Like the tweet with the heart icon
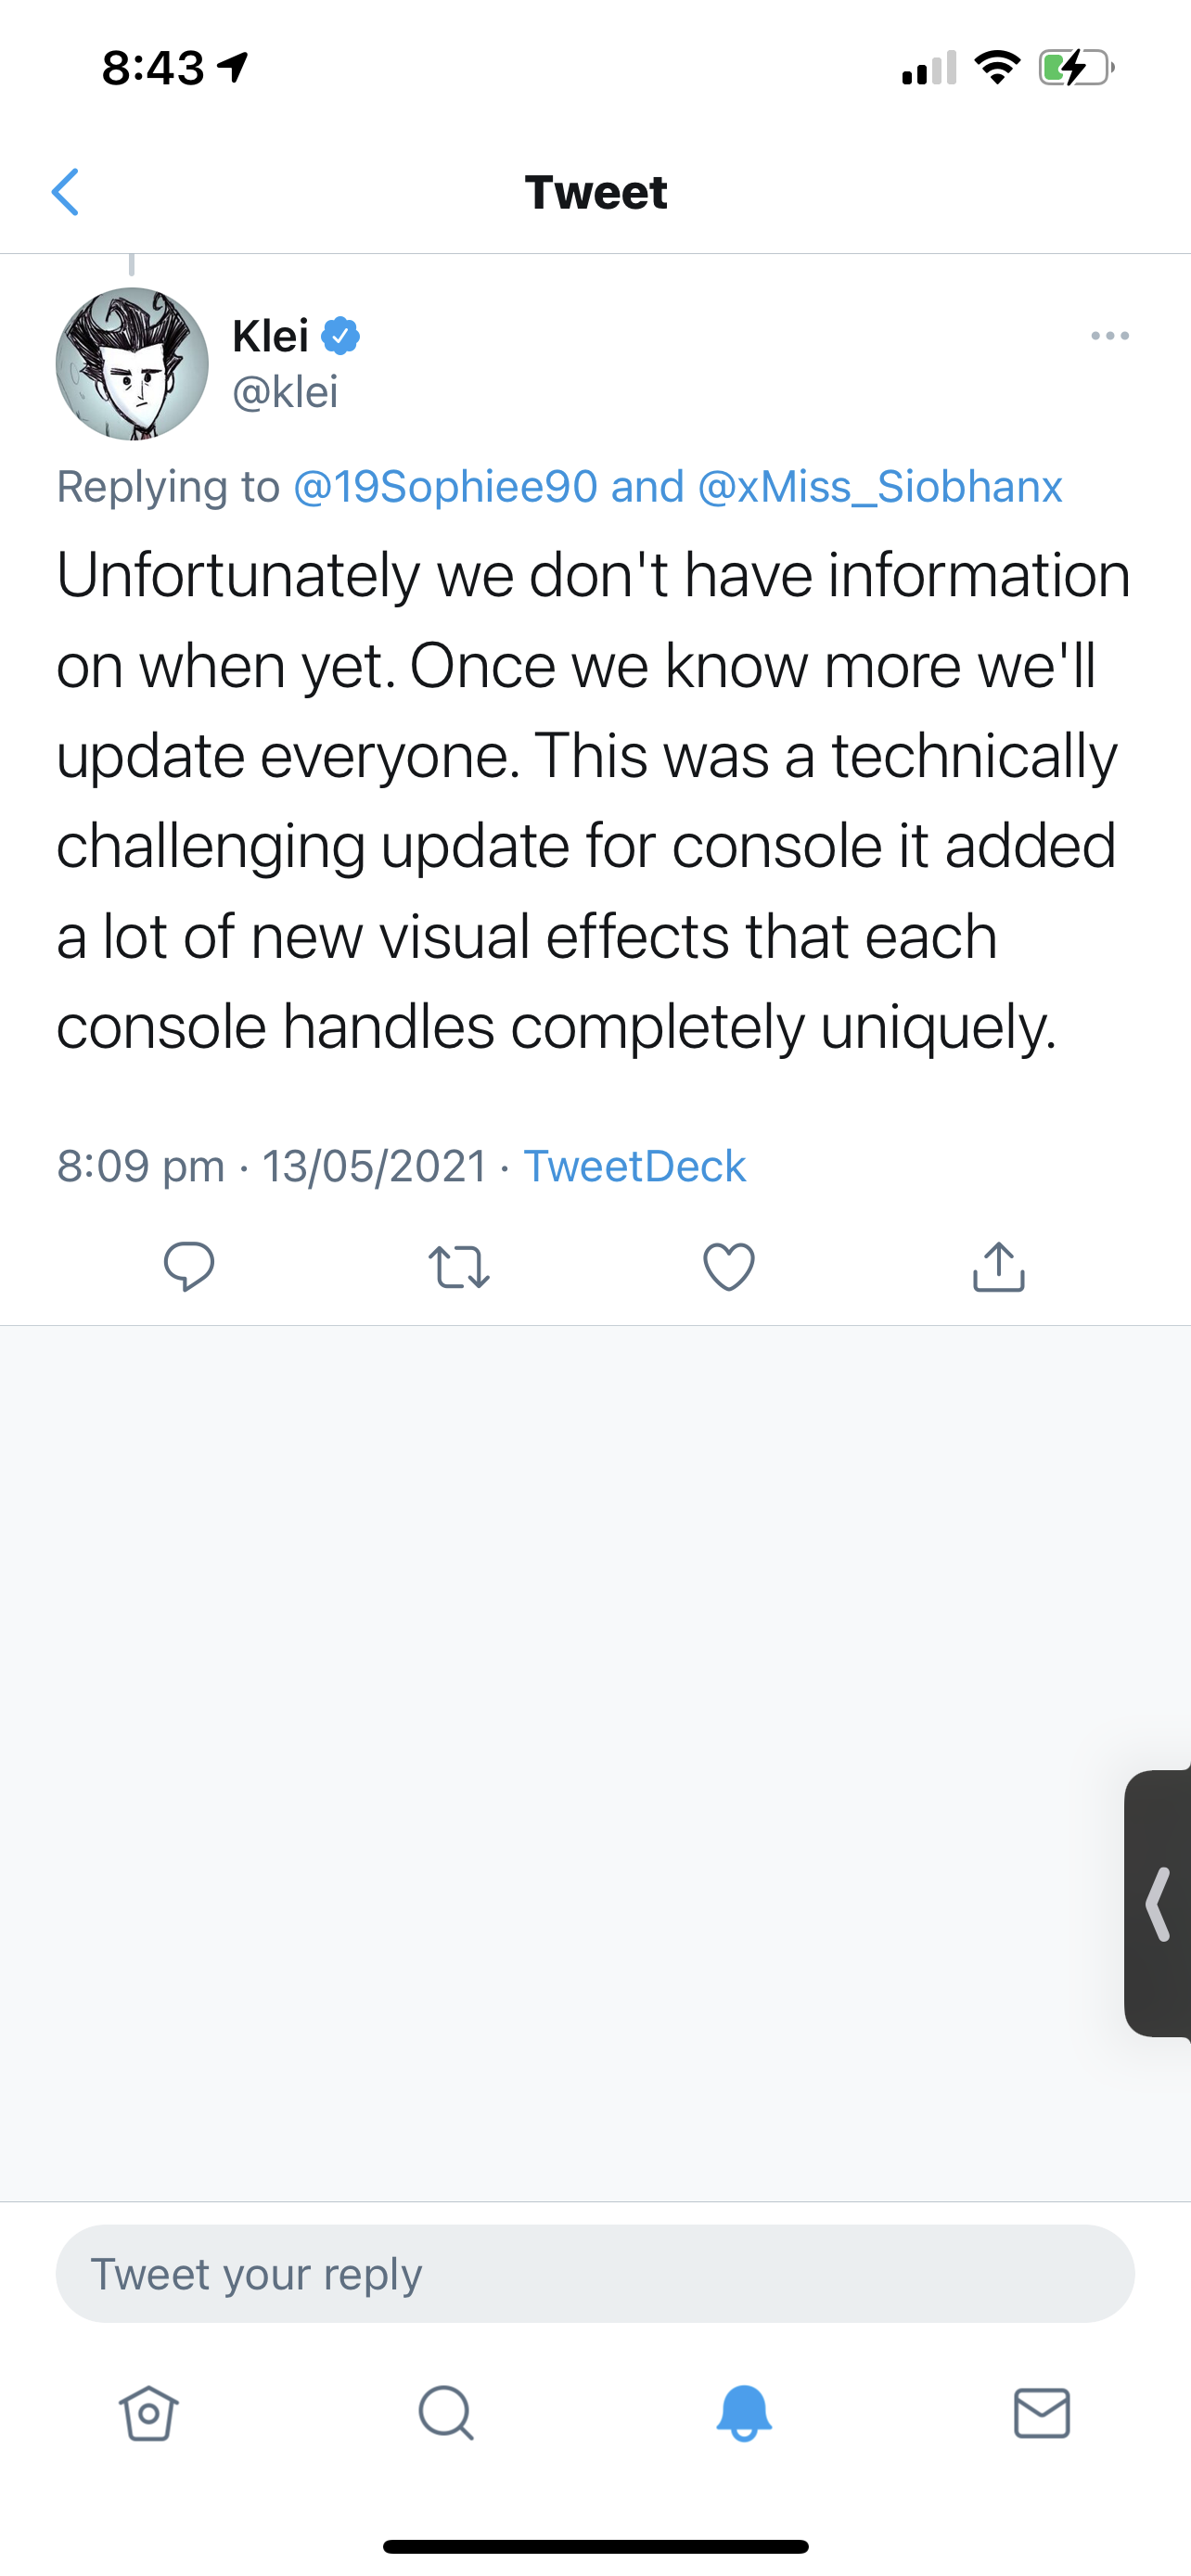The height and width of the screenshot is (2576, 1191). pos(729,1266)
